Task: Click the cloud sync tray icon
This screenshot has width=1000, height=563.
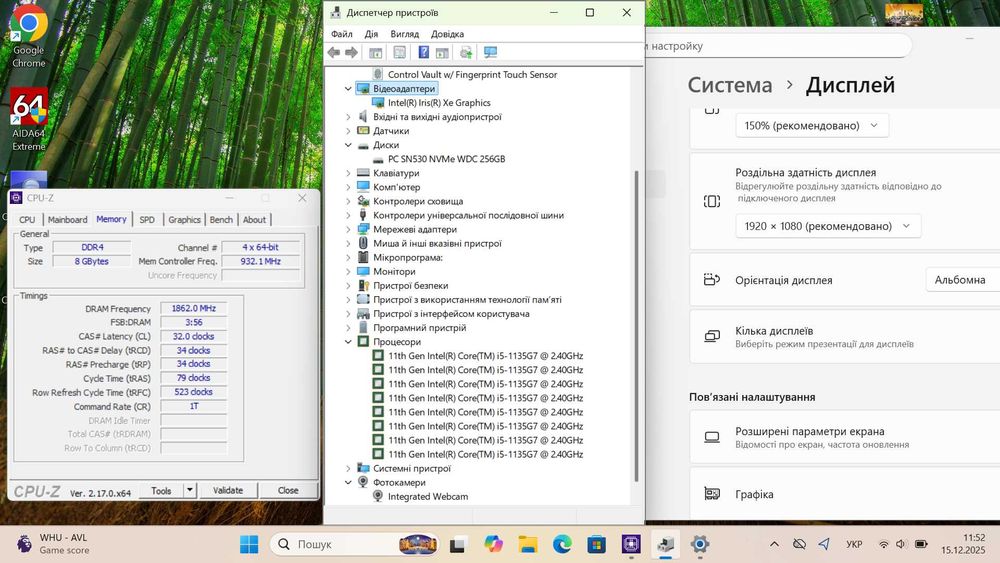Action: coord(799,544)
